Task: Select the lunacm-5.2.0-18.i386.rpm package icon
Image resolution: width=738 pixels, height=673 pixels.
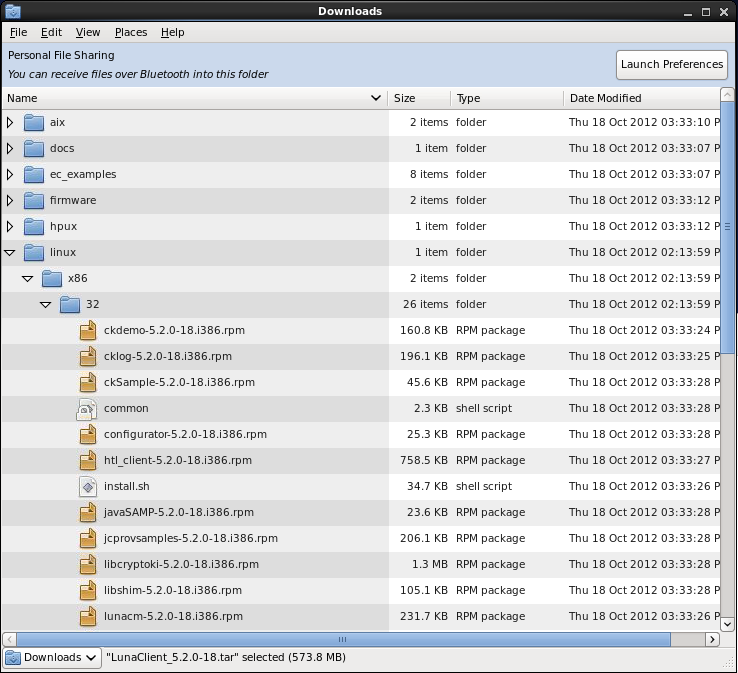Action: [x=89, y=616]
